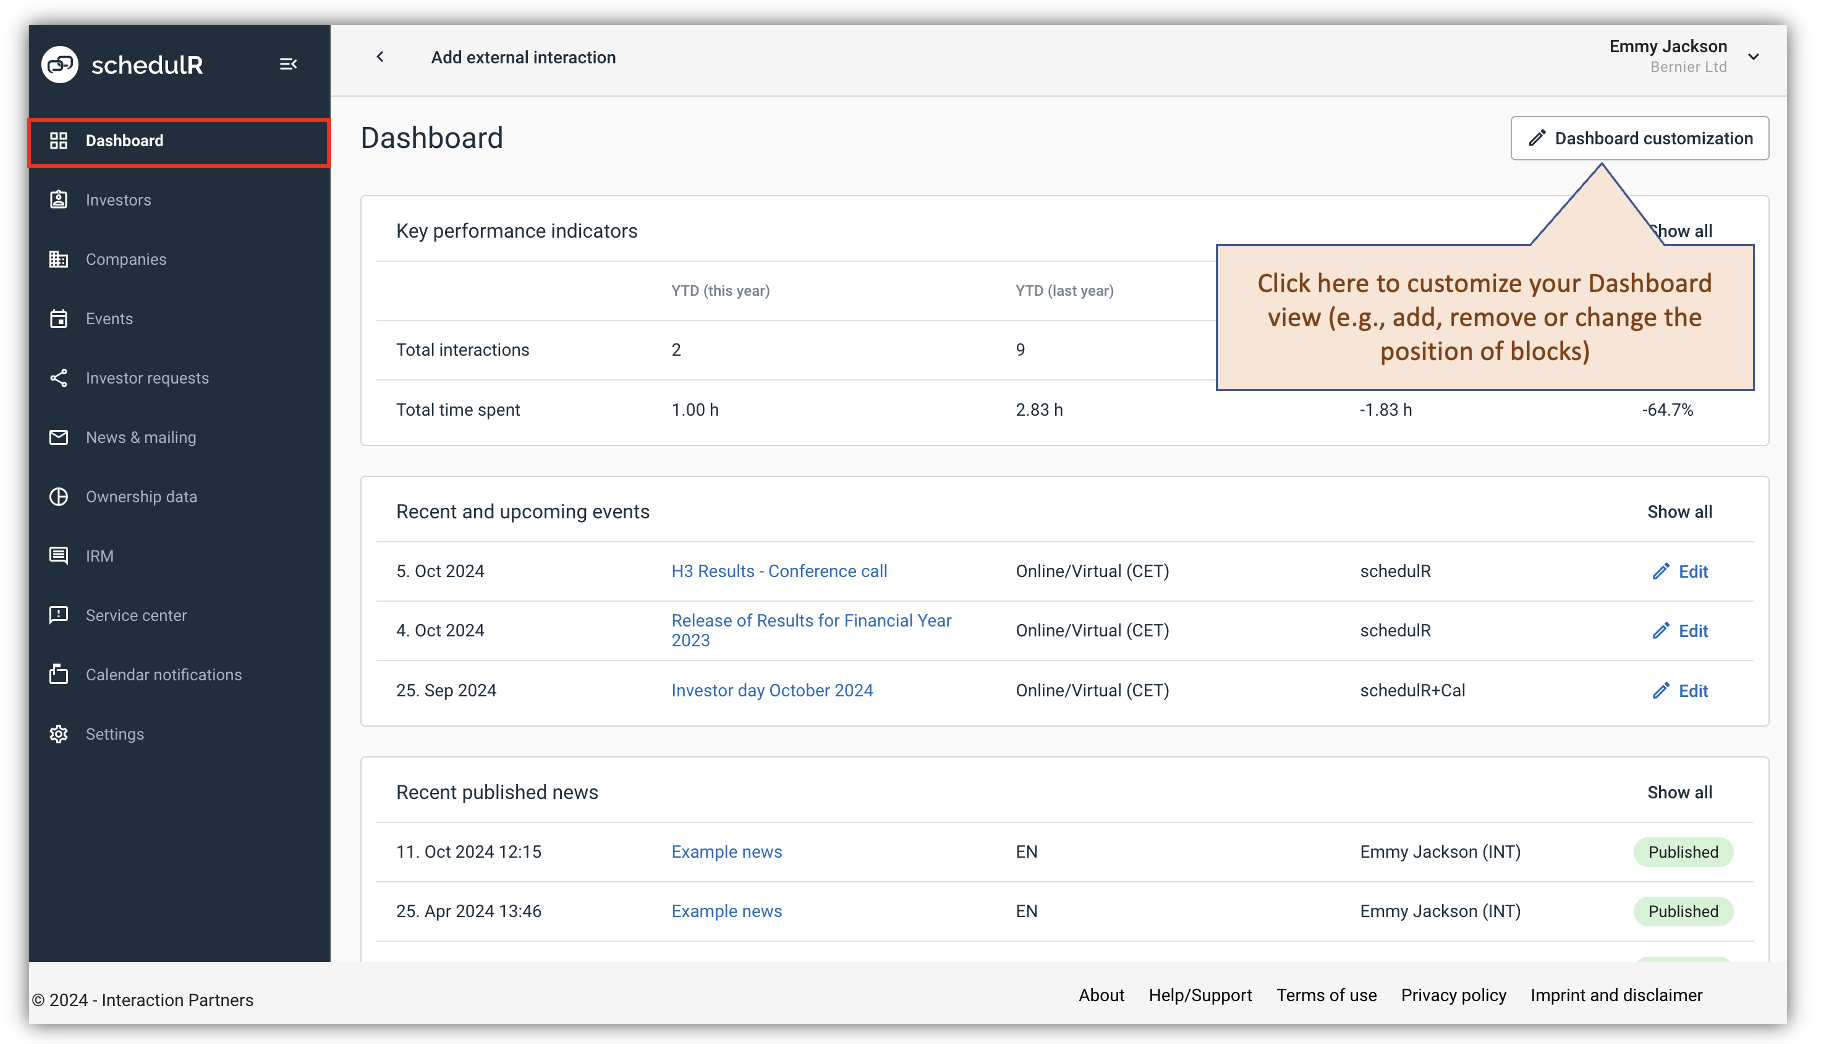Select the Companies building icon
The image size is (1830, 1044).
(59, 259)
